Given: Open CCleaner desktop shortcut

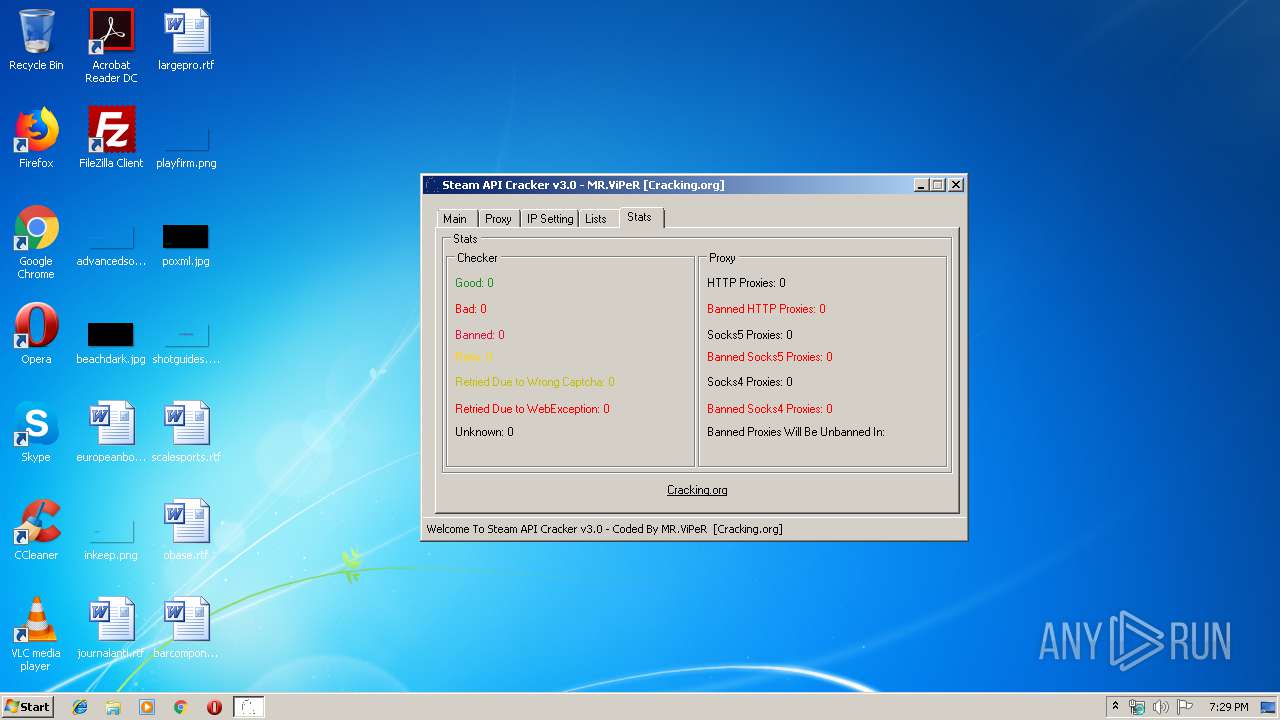Looking at the screenshot, I should pyautogui.click(x=36, y=530).
